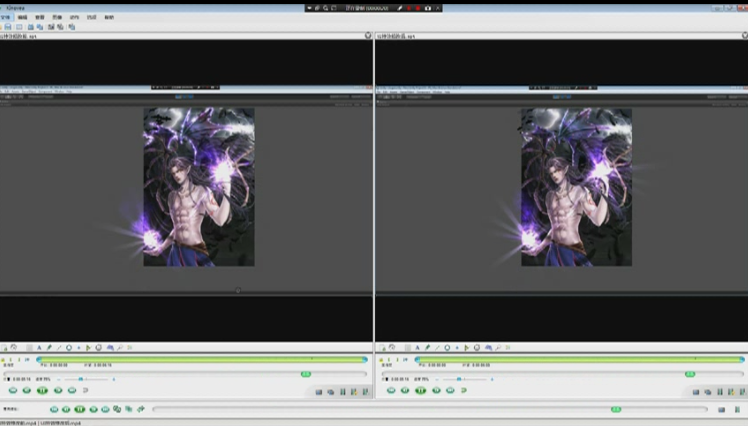This screenshot has height=426, width=748.
Task: Click the common timeline slider thumb
Action: 616,409
